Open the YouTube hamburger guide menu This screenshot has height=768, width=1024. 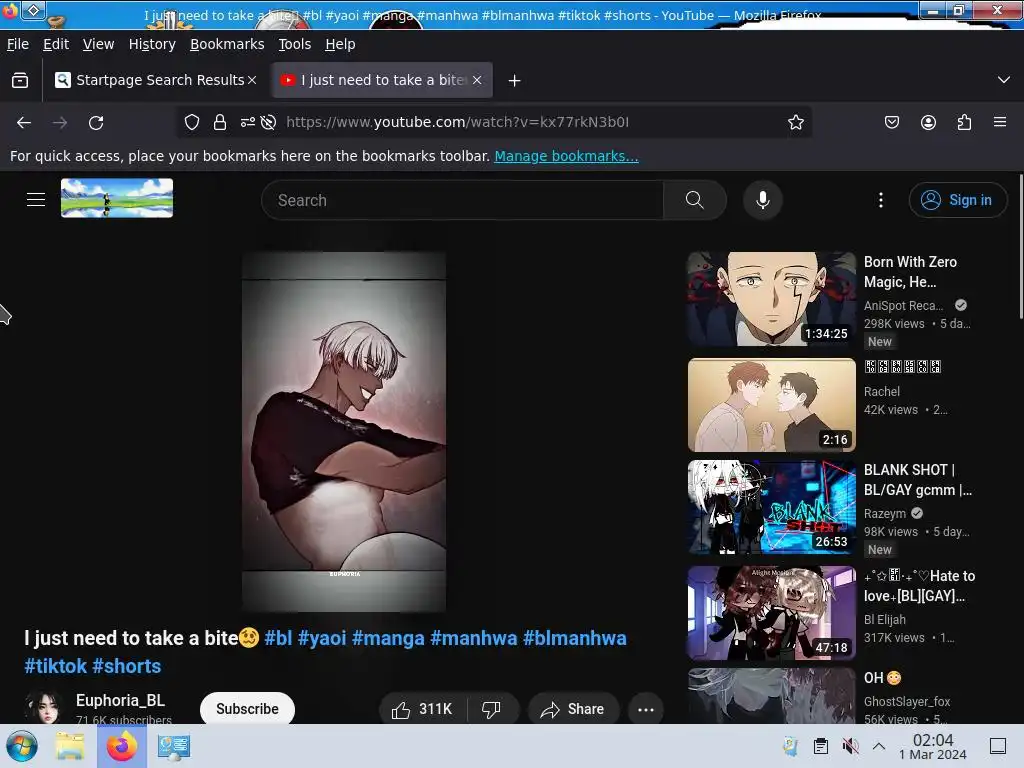[36, 199]
